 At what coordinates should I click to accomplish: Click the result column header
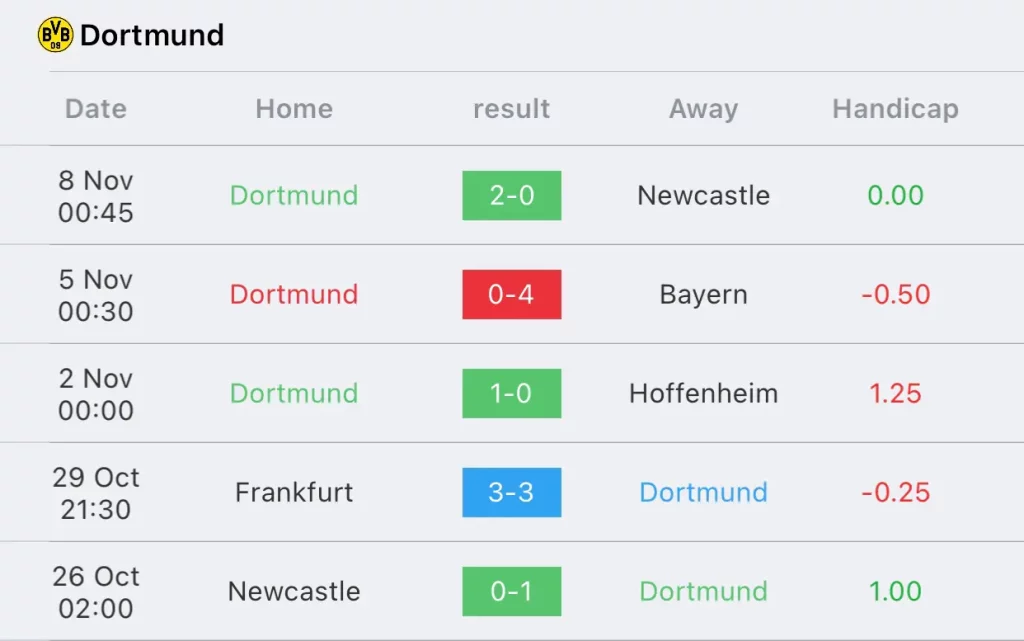pos(511,108)
